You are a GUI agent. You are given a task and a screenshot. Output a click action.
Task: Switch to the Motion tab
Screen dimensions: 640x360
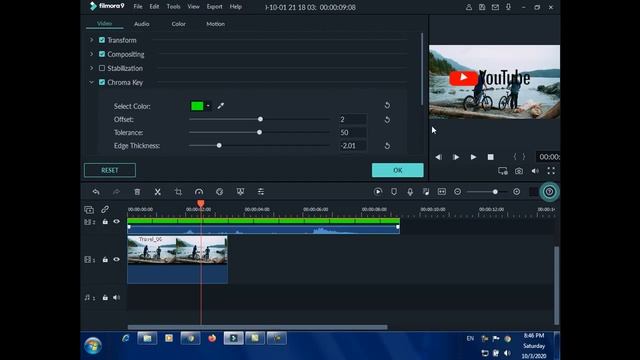pyautogui.click(x=216, y=24)
